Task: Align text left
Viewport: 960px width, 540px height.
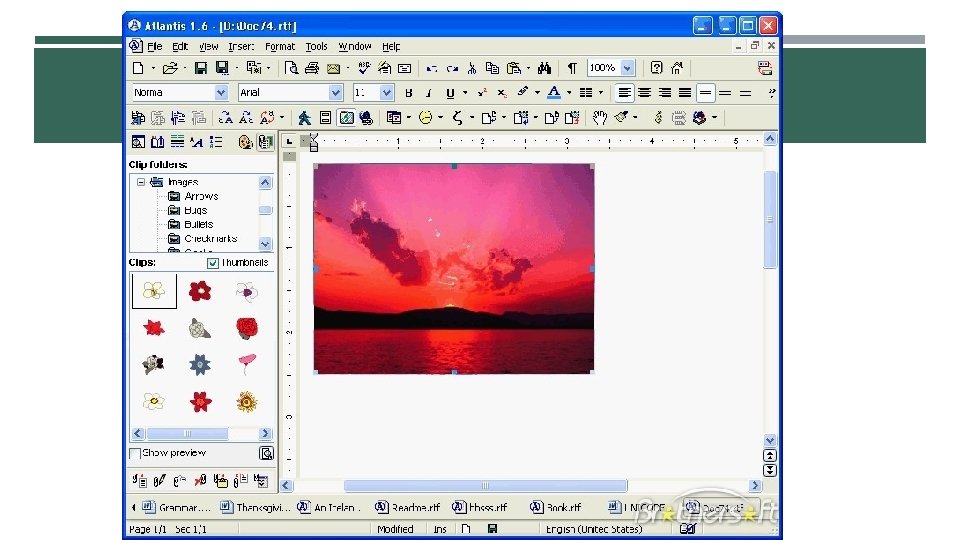Action: [x=624, y=93]
